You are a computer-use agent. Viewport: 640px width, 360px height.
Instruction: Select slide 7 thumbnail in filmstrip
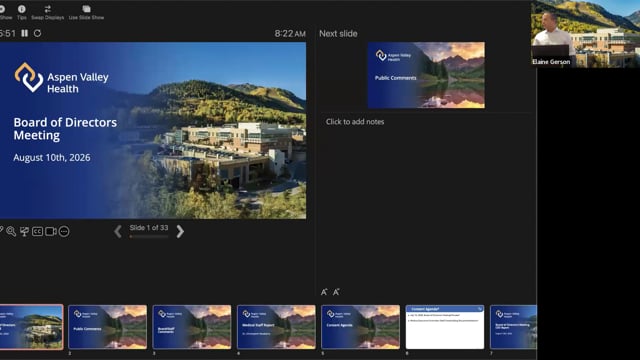tap(513, 327)
